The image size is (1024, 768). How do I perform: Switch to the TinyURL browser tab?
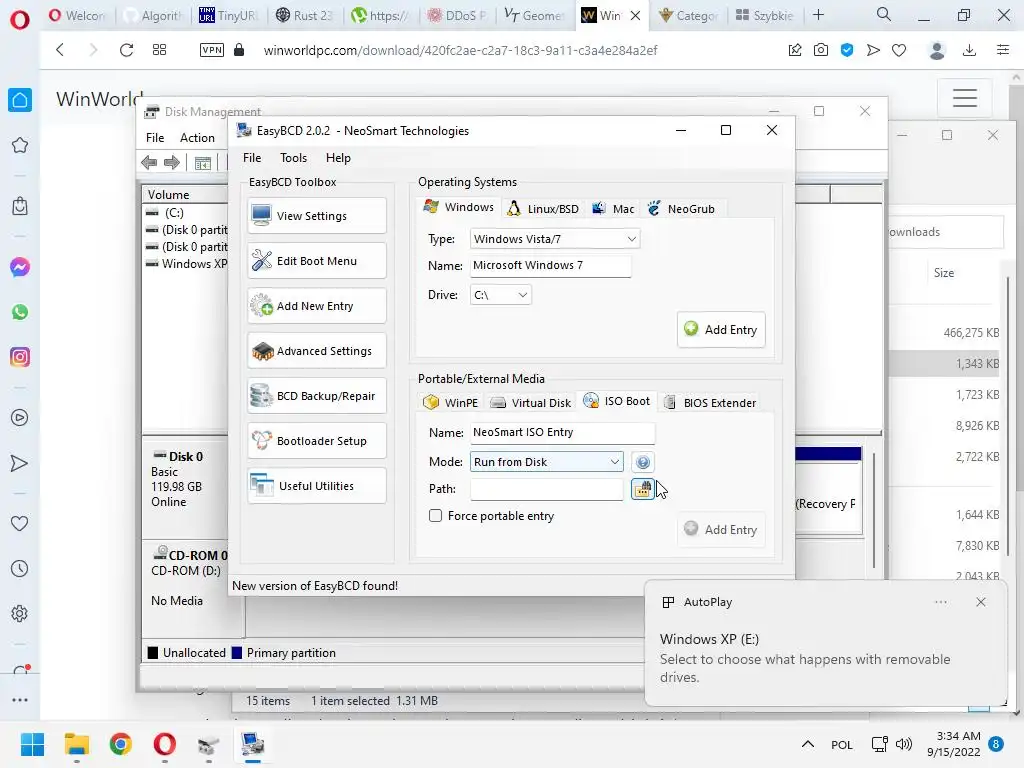tap(228, 15)
